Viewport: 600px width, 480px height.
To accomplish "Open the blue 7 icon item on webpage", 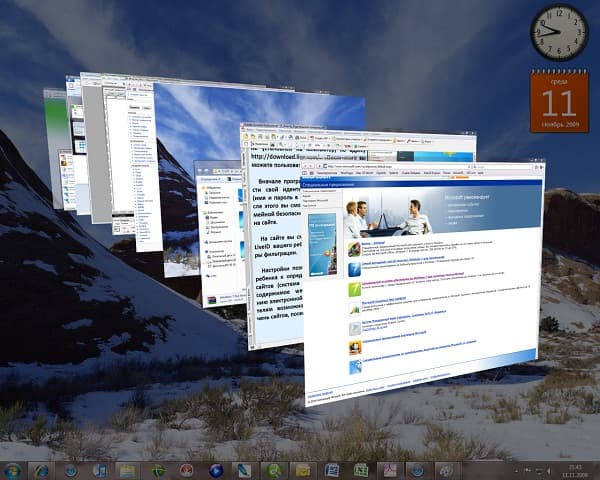I will [354, 269].
